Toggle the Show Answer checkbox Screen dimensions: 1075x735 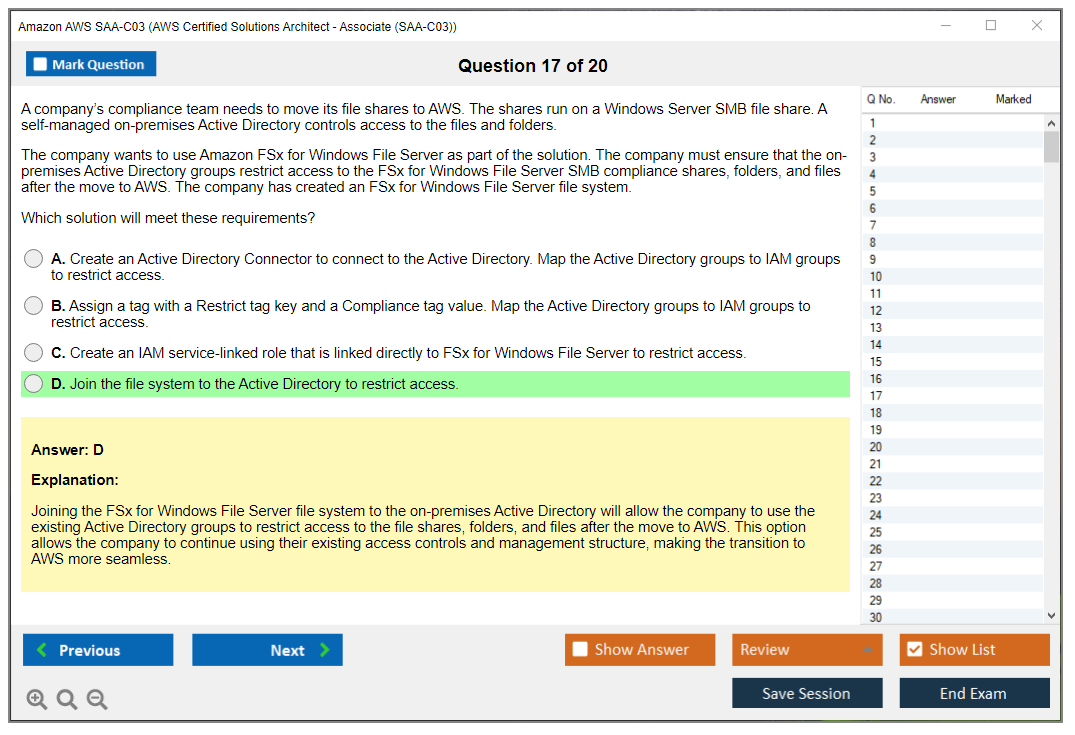click(x=580, y=650)
